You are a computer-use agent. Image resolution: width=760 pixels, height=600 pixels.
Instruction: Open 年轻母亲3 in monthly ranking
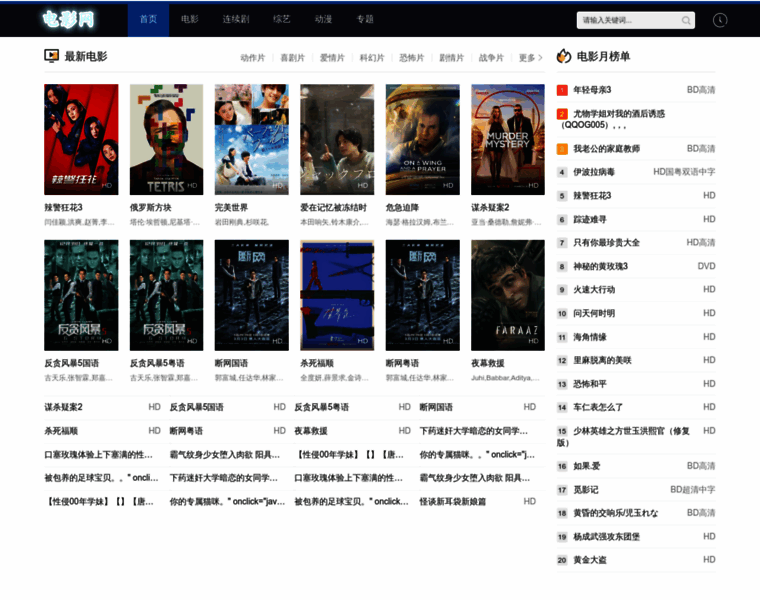pos(592,90)
